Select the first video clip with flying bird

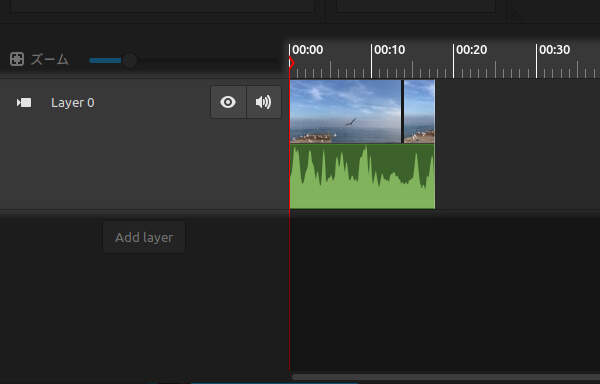[x=346, y=111]
